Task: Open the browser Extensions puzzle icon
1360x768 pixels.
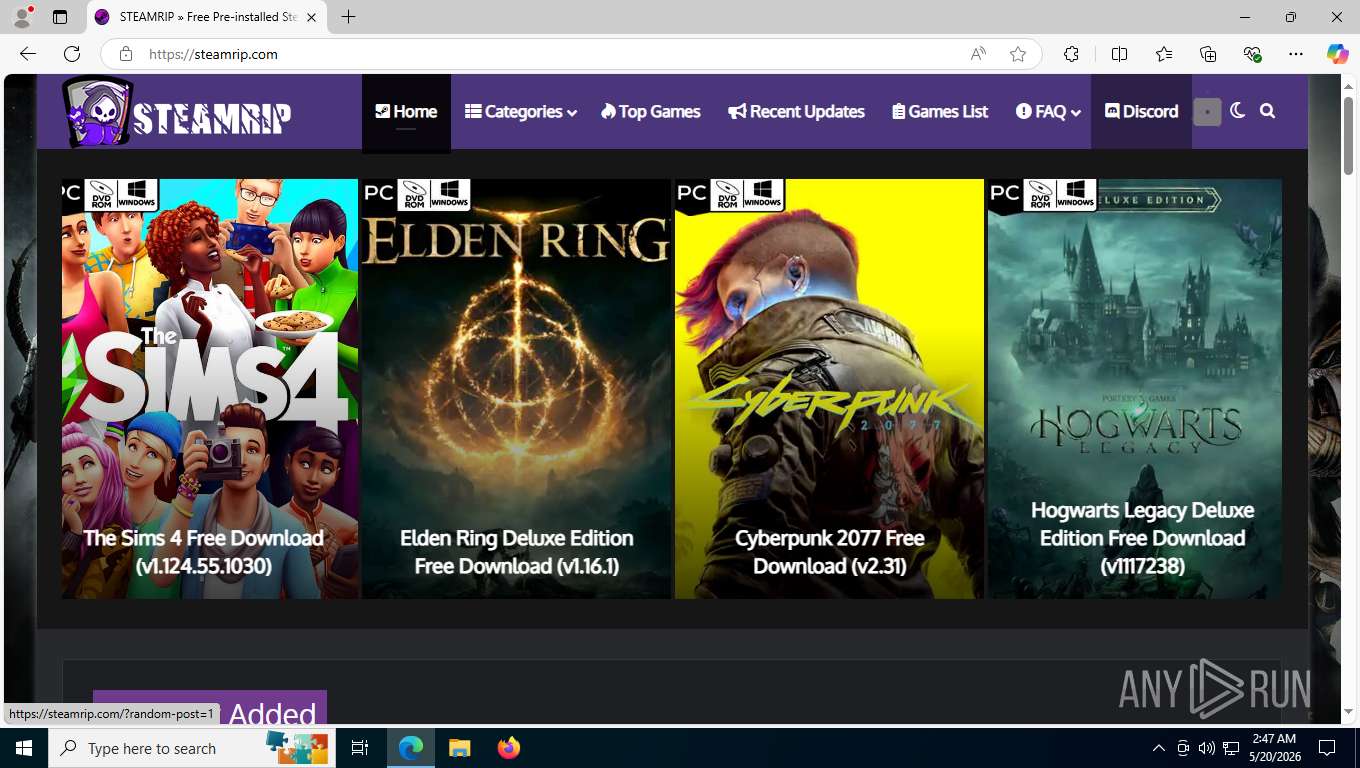Action: pos(1071,54)
